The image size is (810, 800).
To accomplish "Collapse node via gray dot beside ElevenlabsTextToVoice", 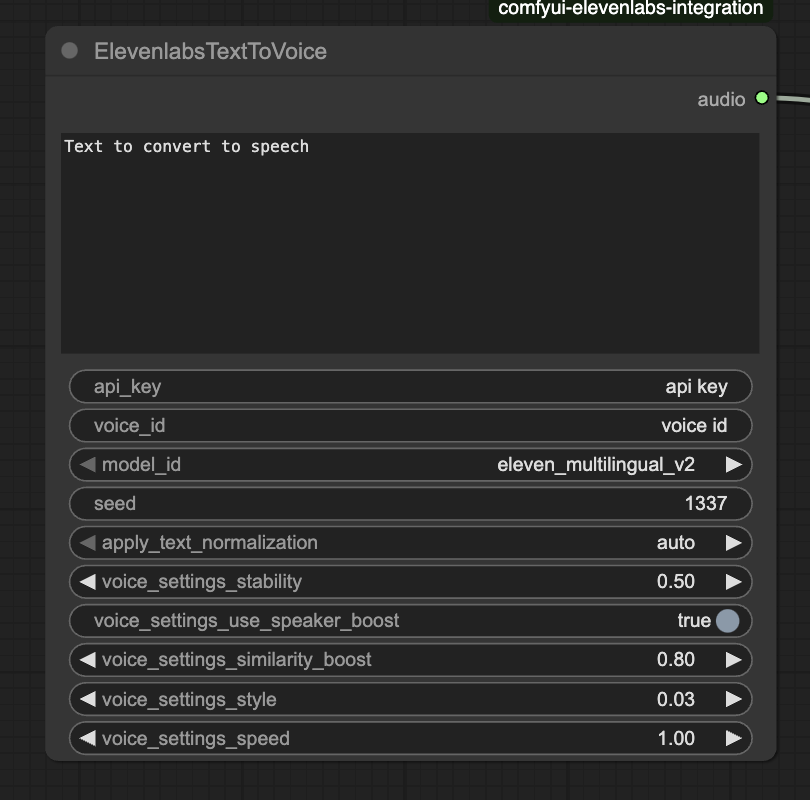I will point(69,51).
